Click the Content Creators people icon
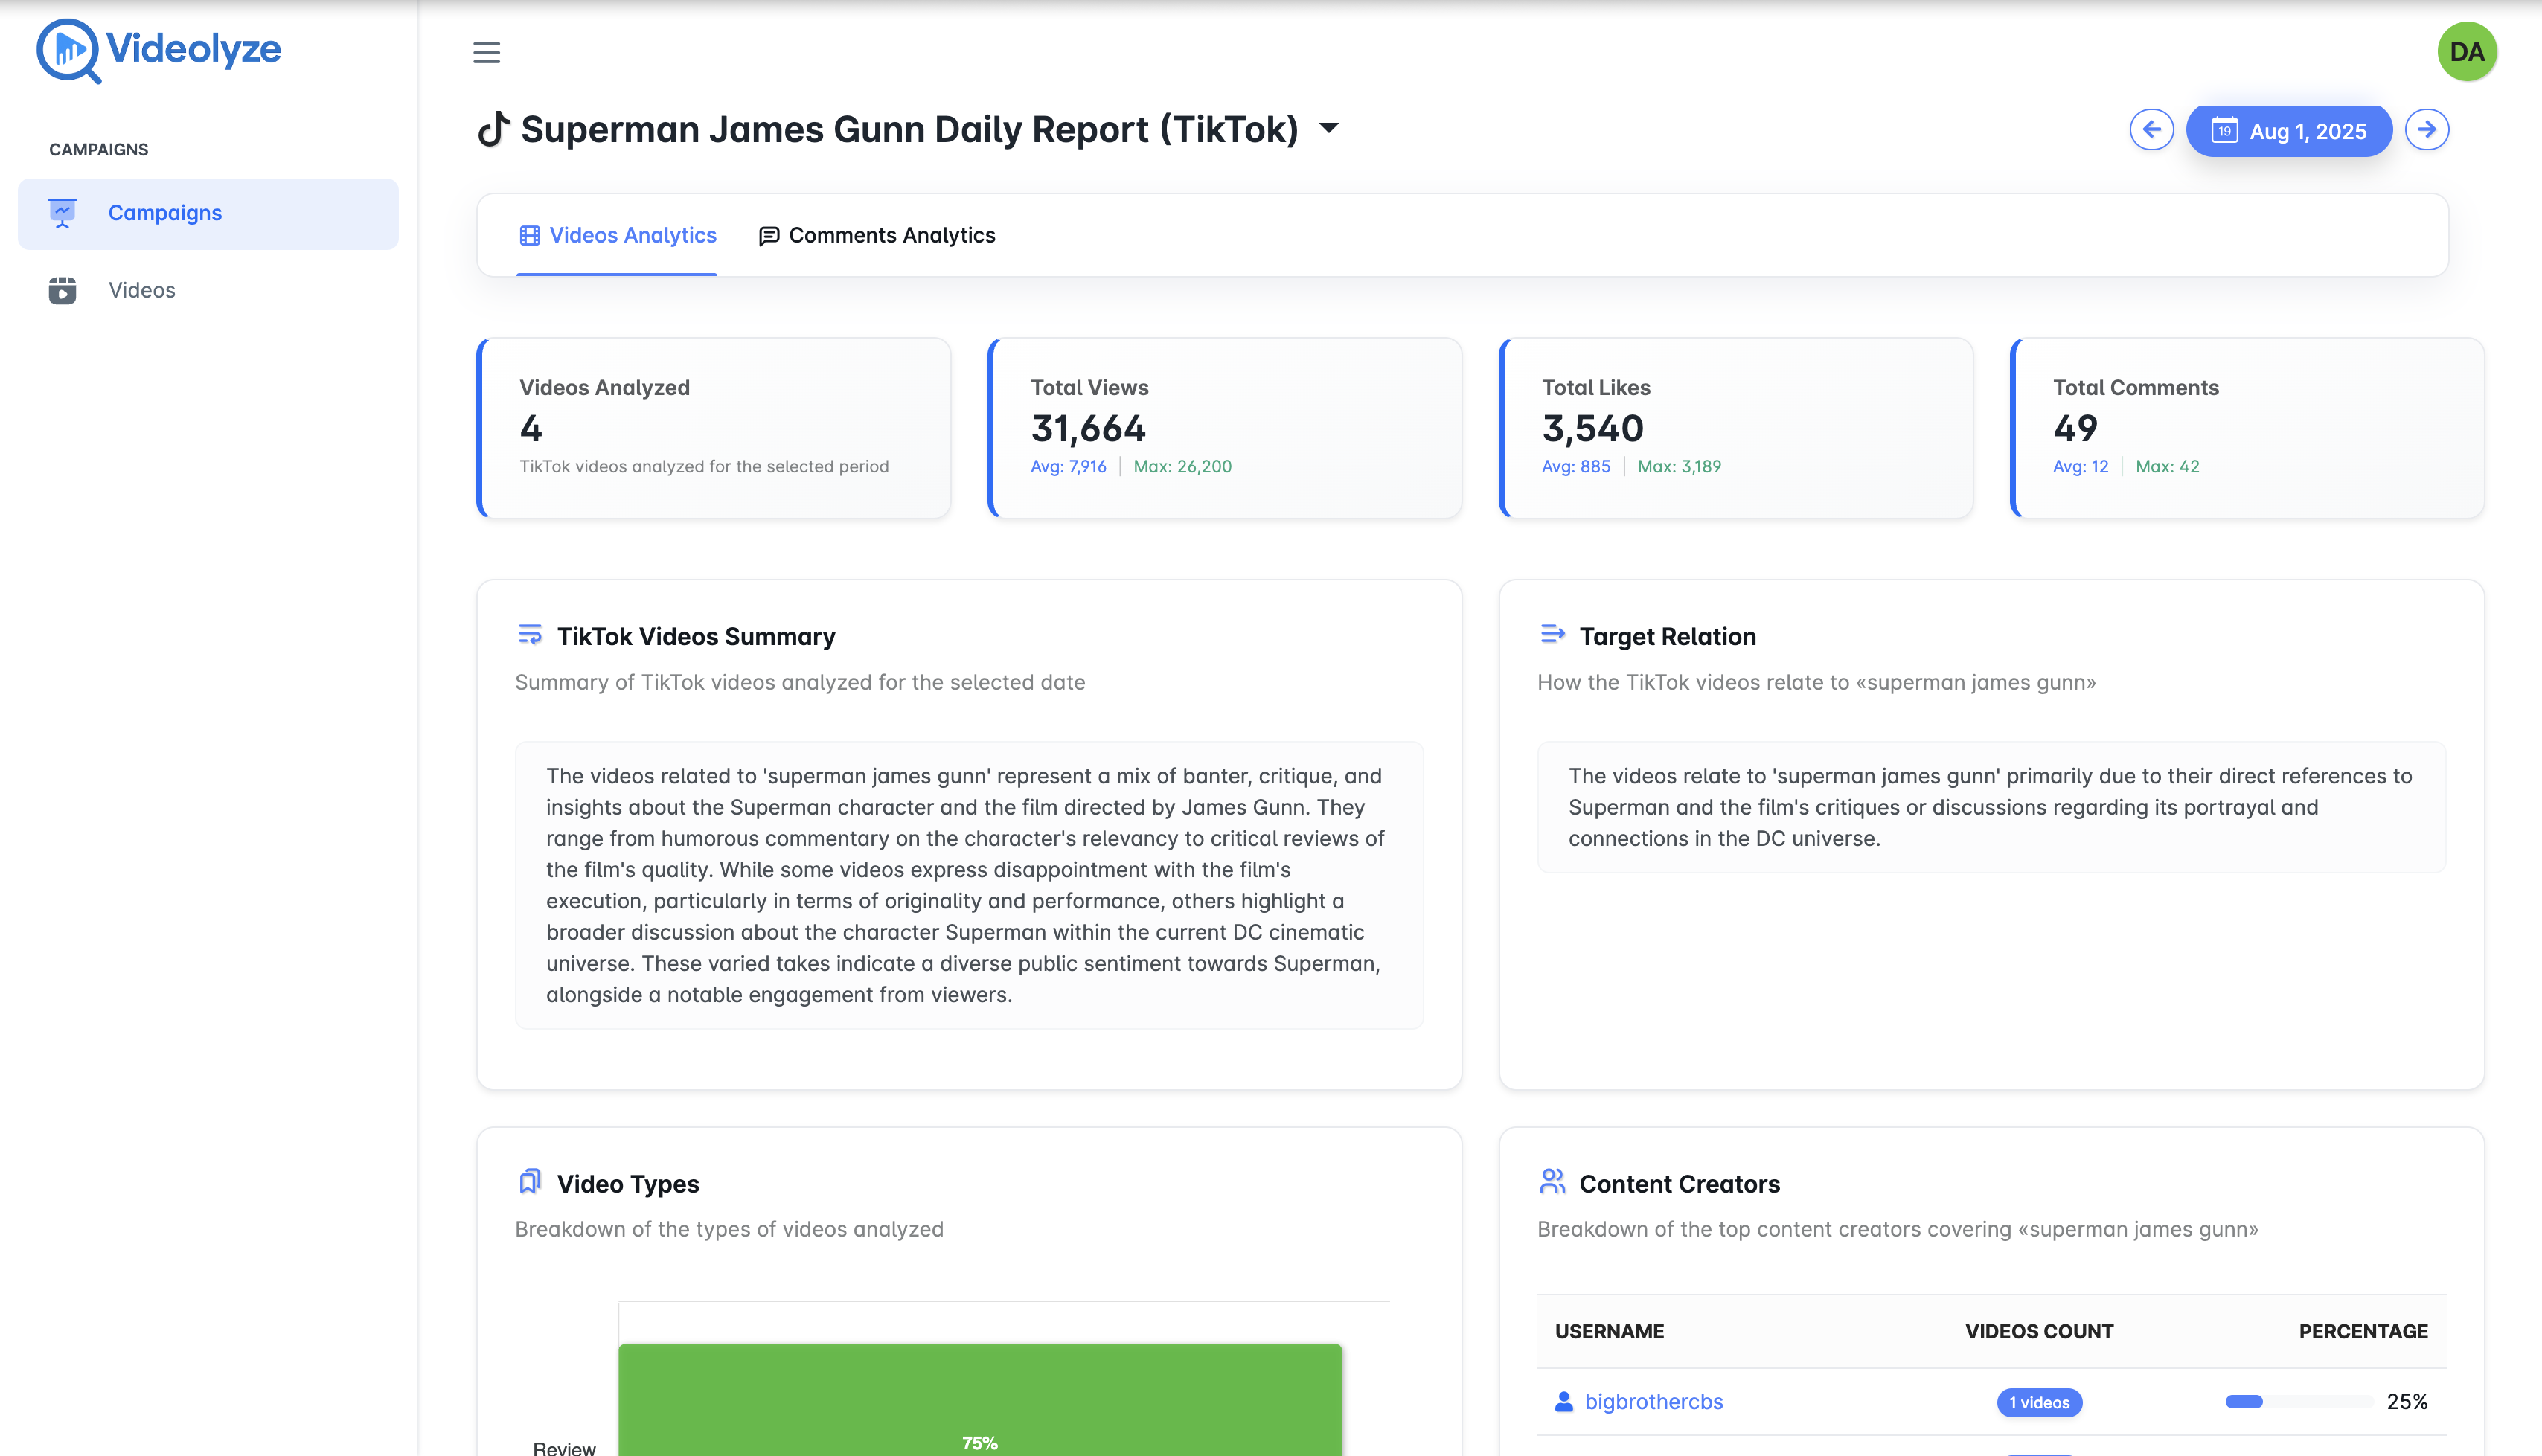Screen dimensions: 2542x1456 [1552, 1182]
